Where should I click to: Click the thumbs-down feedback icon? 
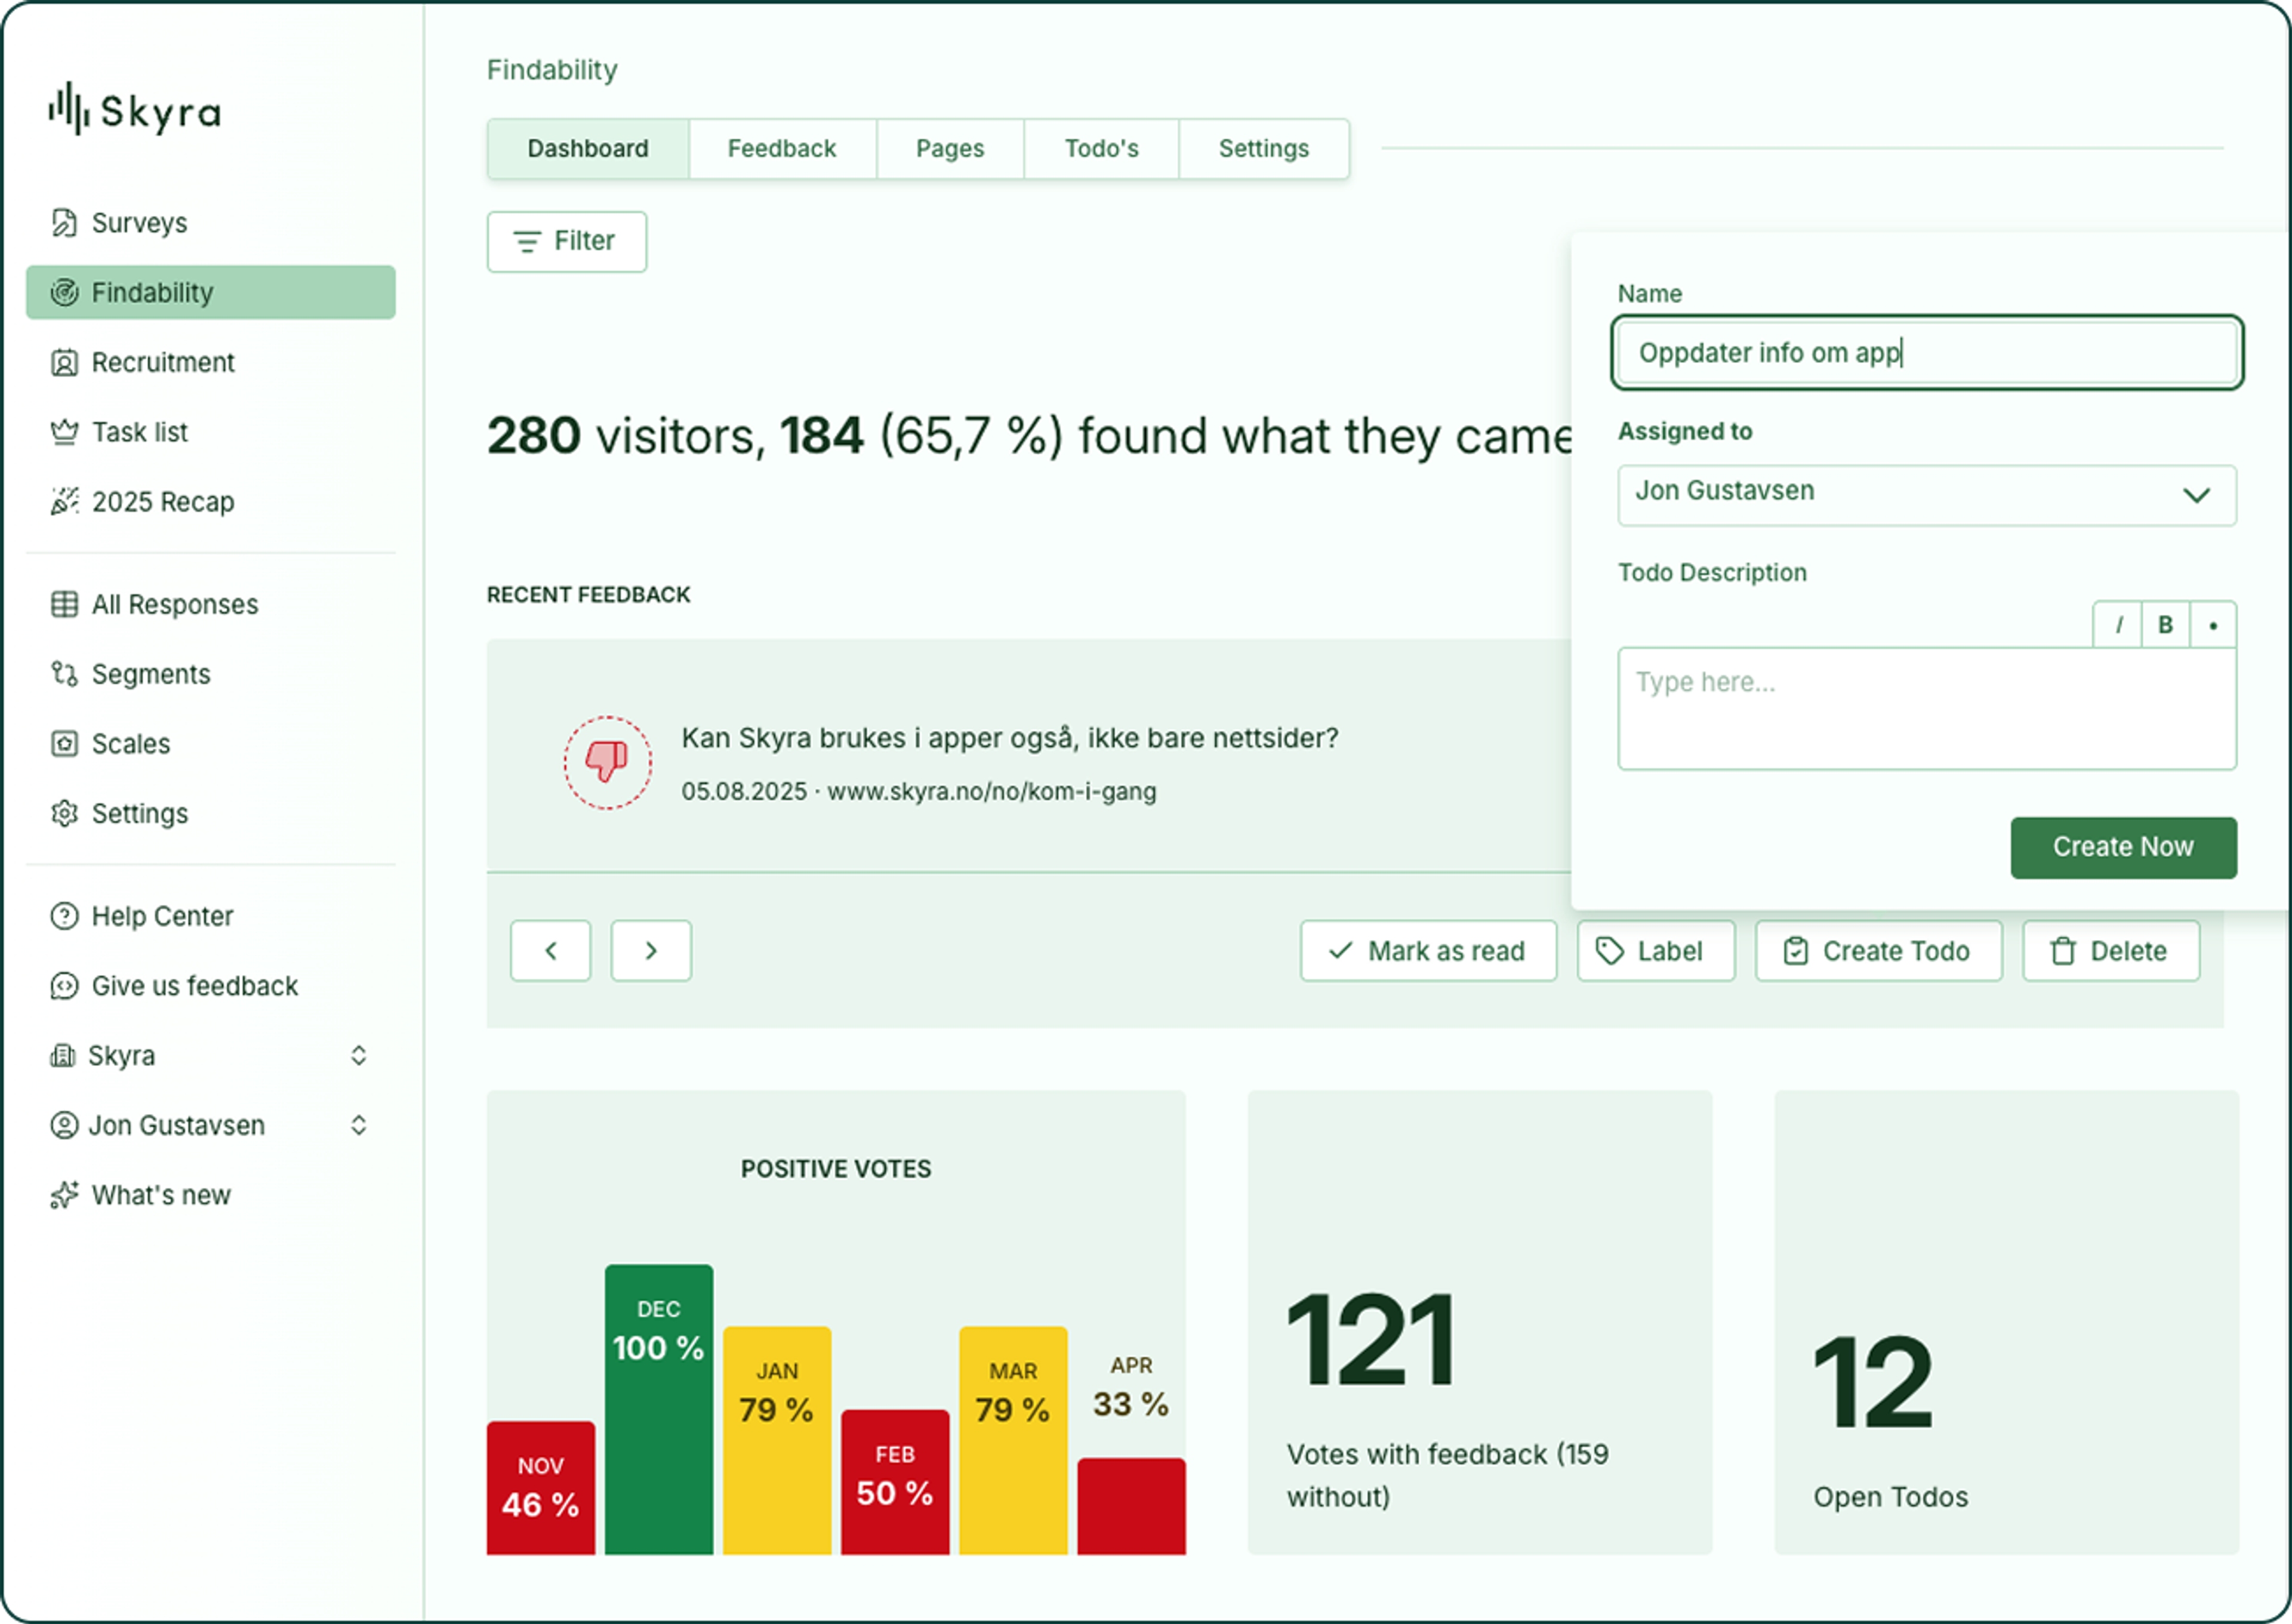point(607,763)
